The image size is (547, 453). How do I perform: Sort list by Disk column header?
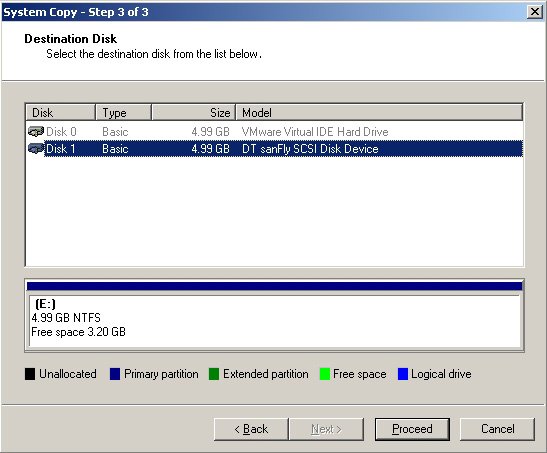coord(61,112)
